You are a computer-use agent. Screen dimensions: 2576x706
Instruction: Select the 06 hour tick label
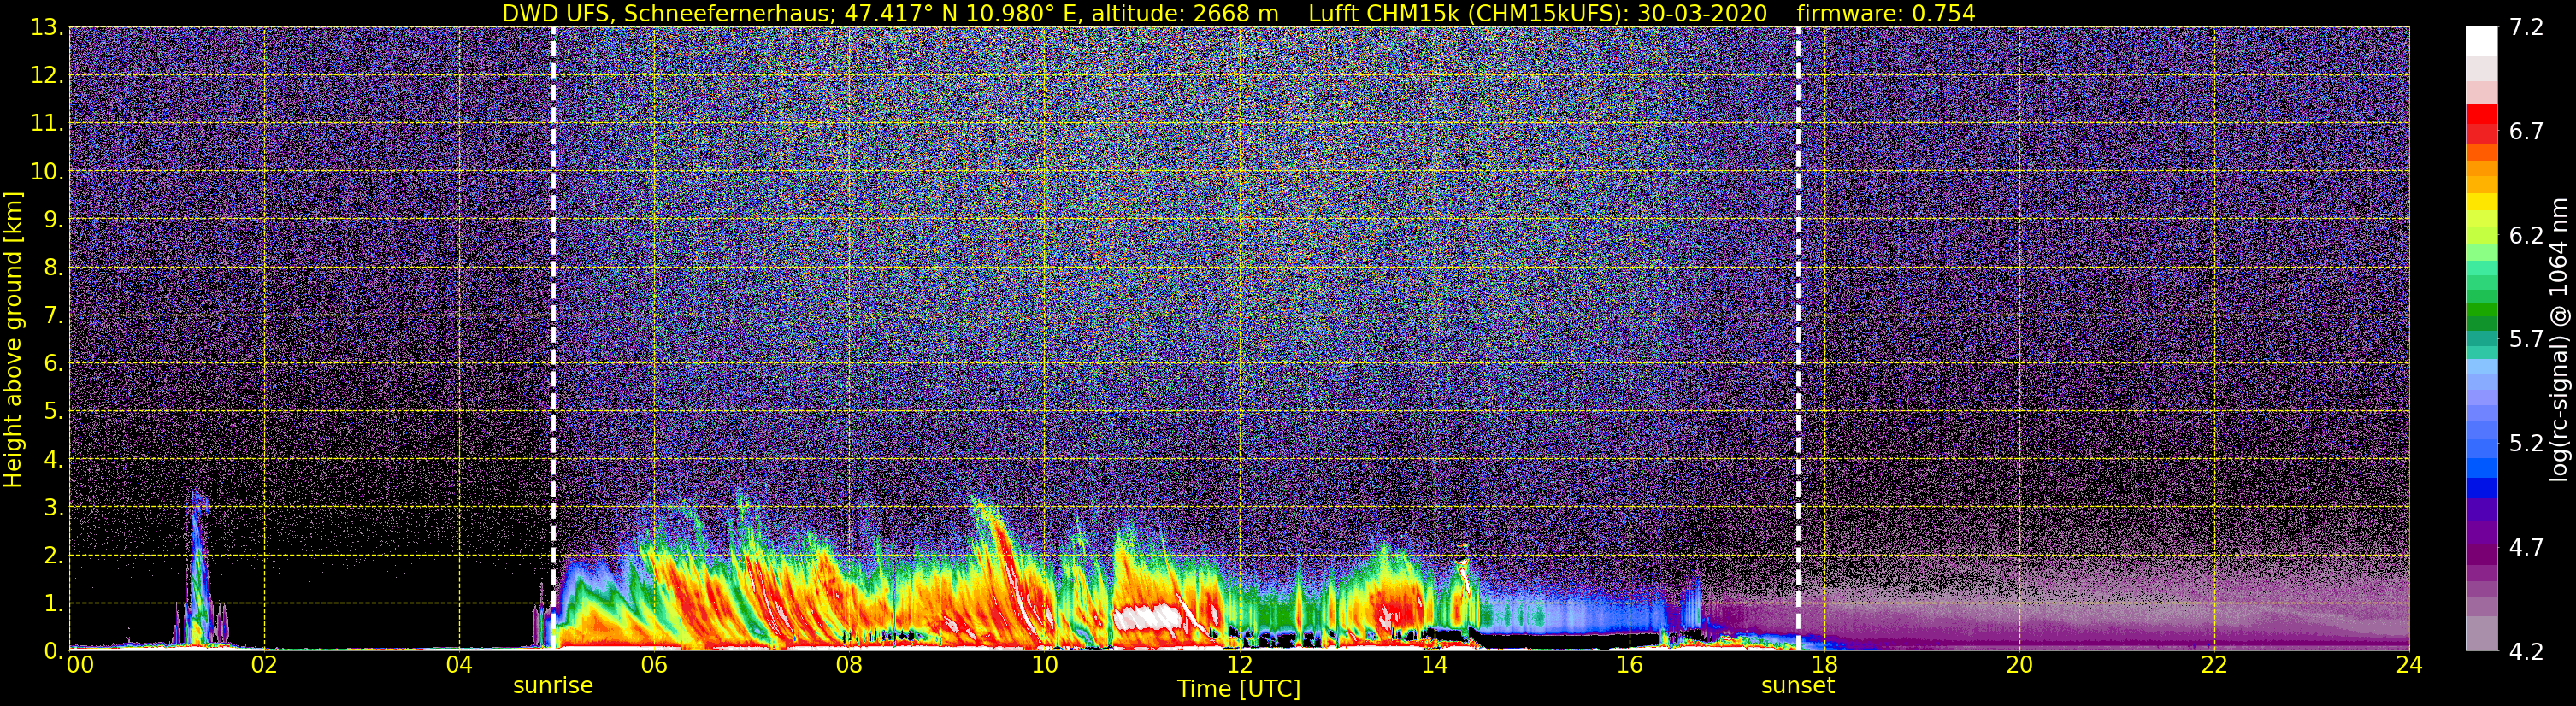tap(654, 664)
